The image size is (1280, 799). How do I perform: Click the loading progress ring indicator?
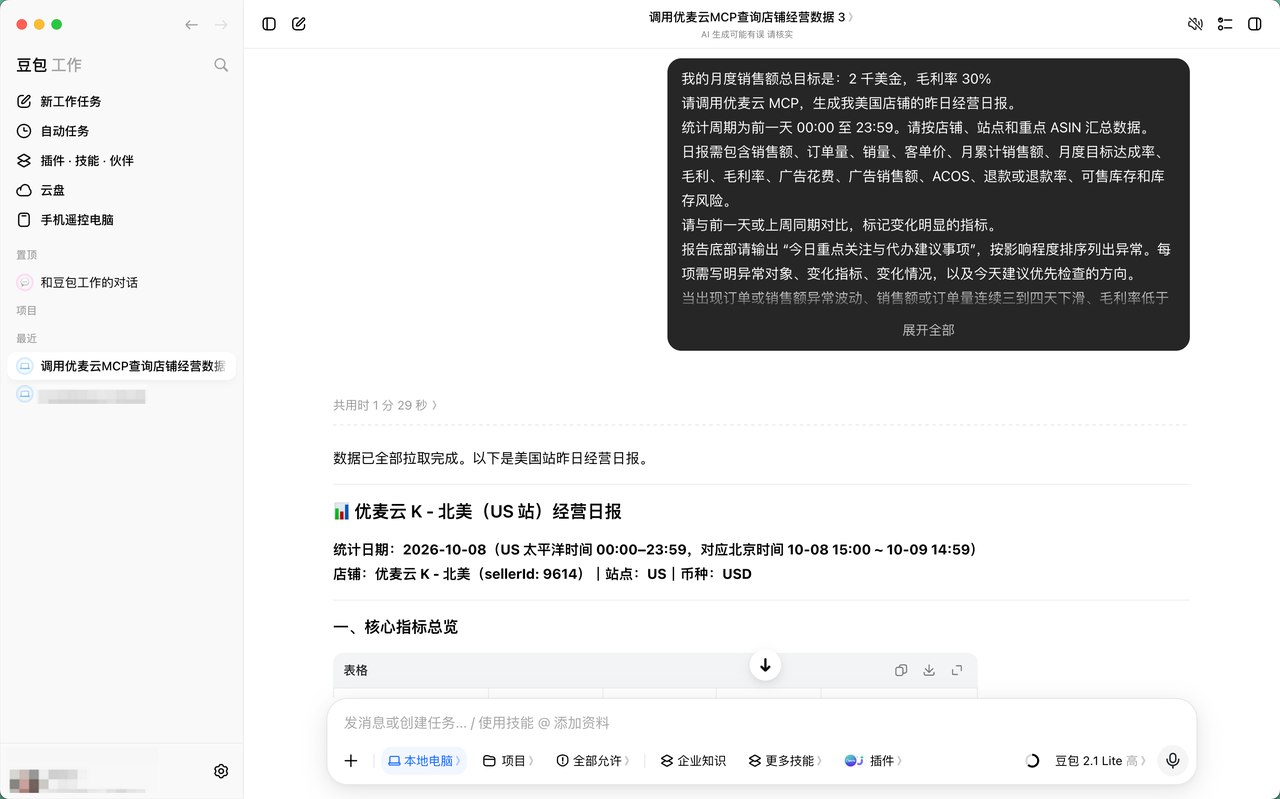point(1032,761)
